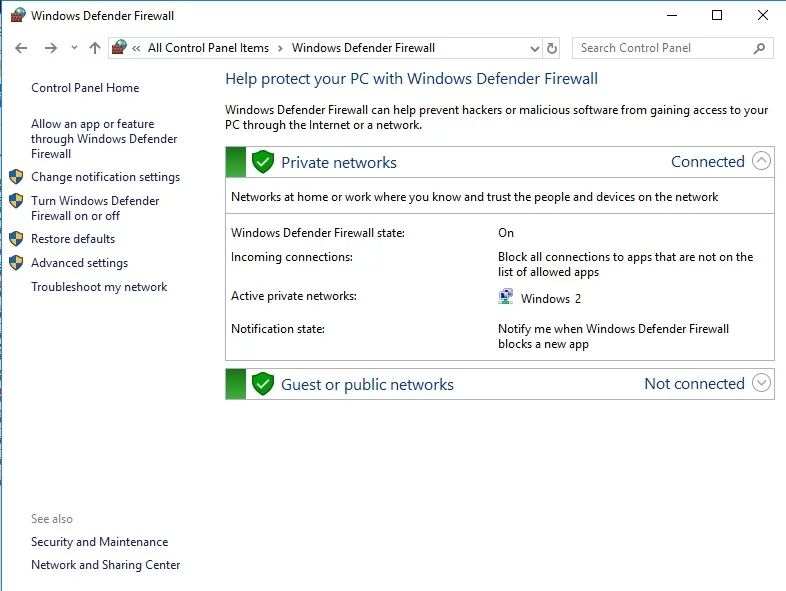
Task: Open address bar history dropdown
Action: click(531, 48)
